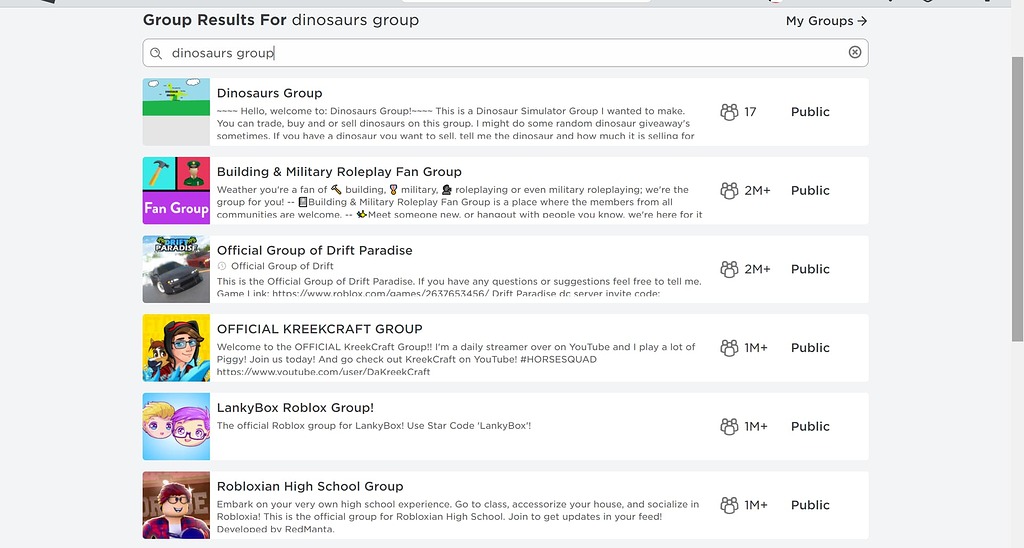
Task: Clear the group search box text
Action: pyautogui.click(x=854, y=52)
